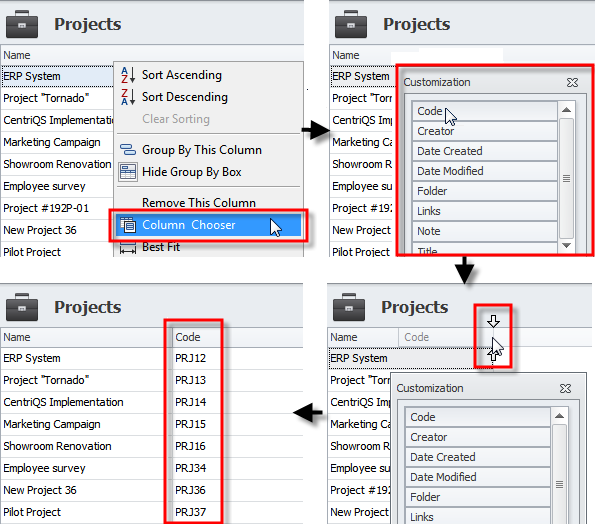The height and width of the screenshot is (524, 595).
Task: Click the scrollbar thumb in upper Customization list
Action: (x=566, y=178)
